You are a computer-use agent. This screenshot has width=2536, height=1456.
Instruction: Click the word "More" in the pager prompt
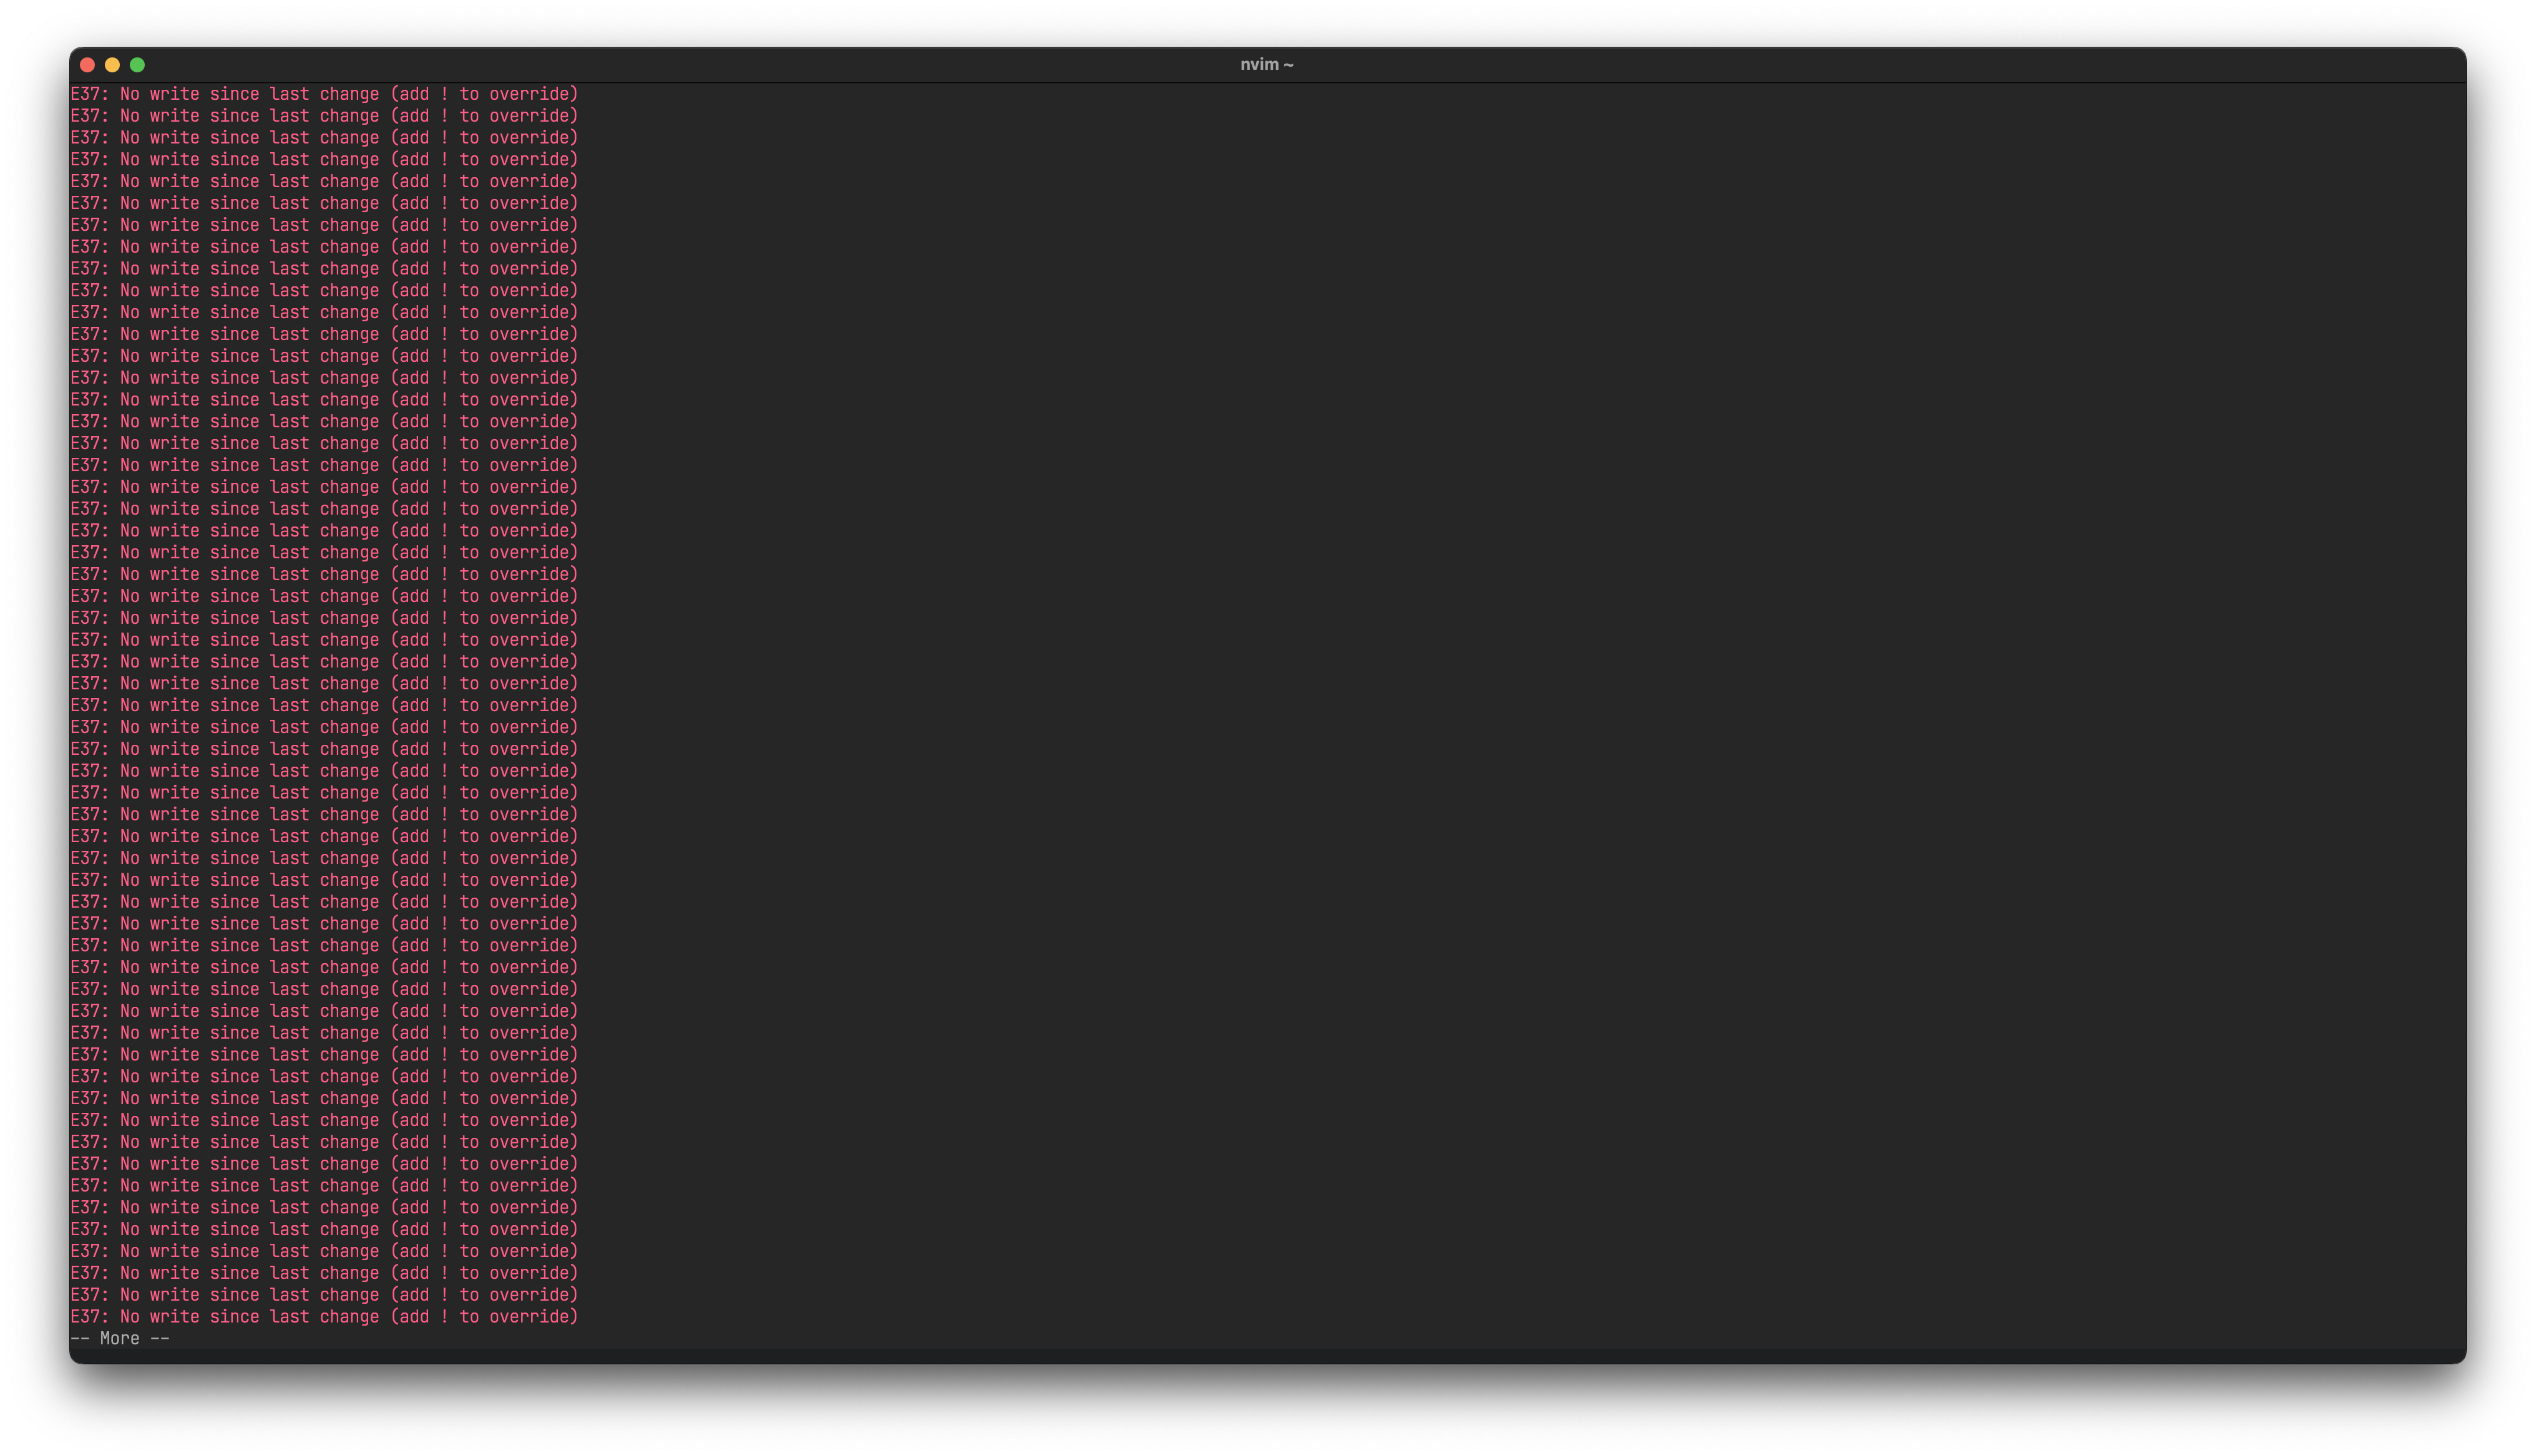(120, 1338)
